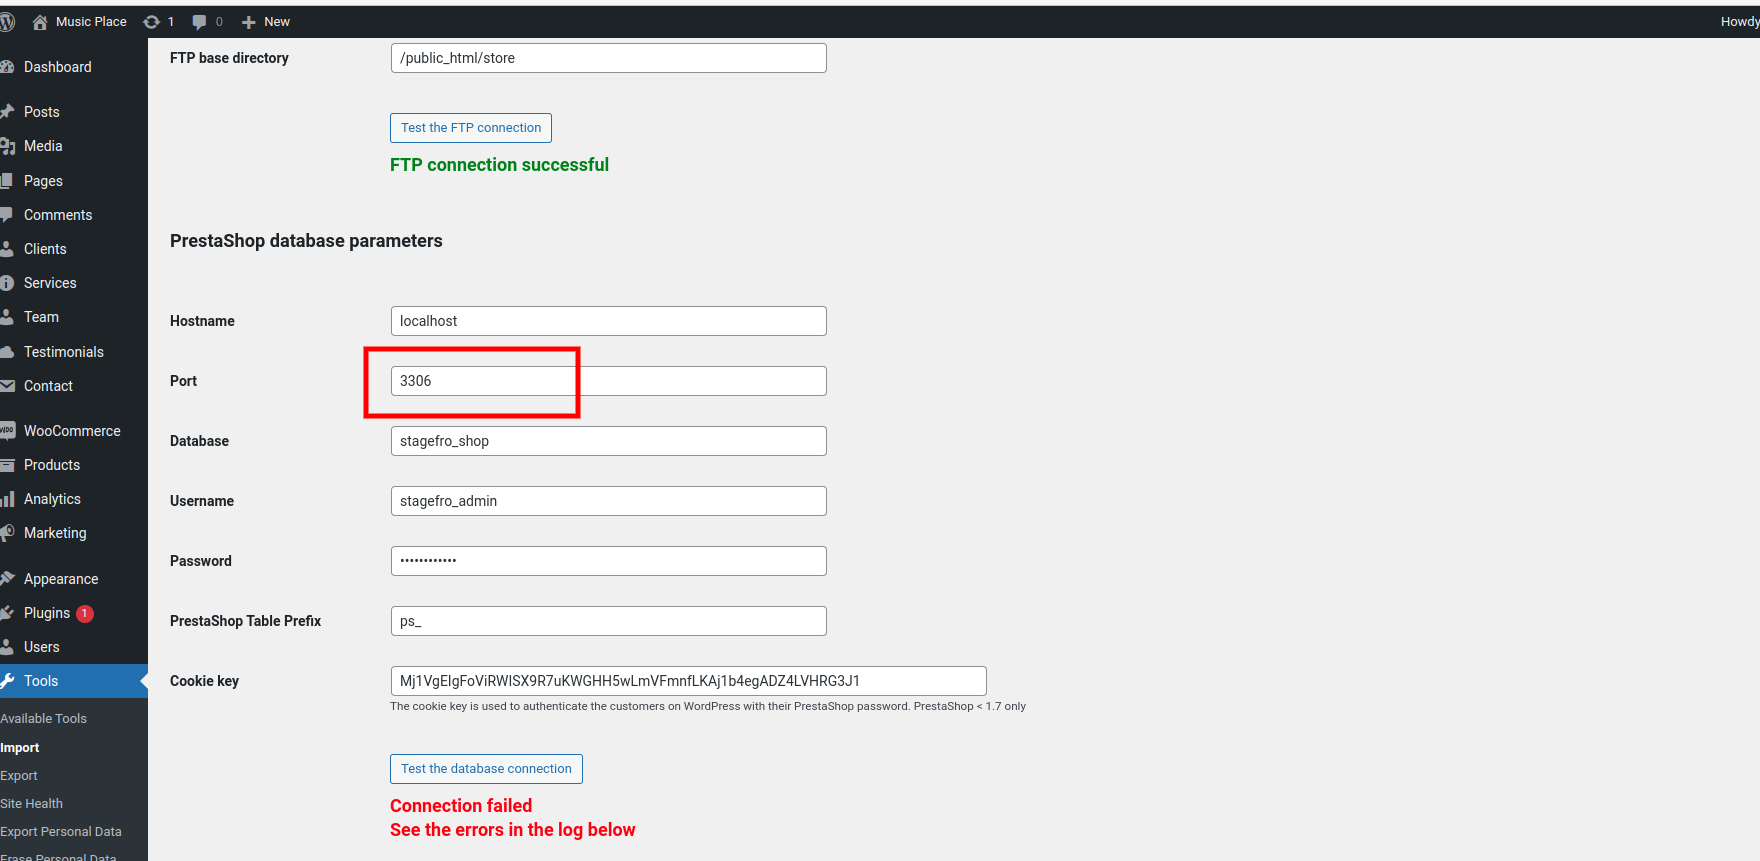Click the Dashboard gauge icon
The width and height of the screenshot is (1760, 861).
point(7,67)
